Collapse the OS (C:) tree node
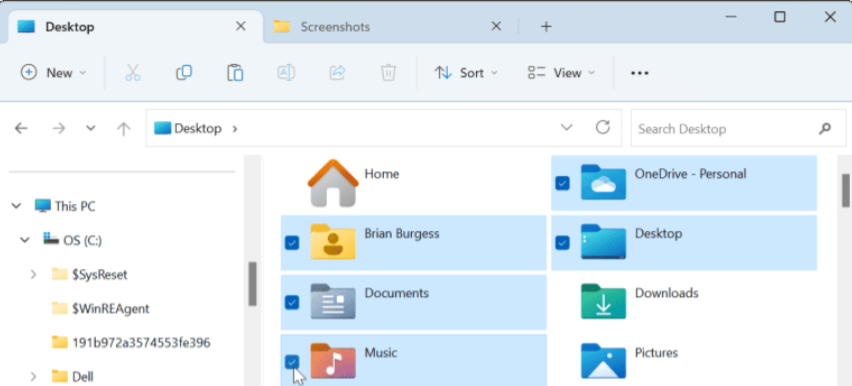 pyautogui.click(x=24, y=240)
